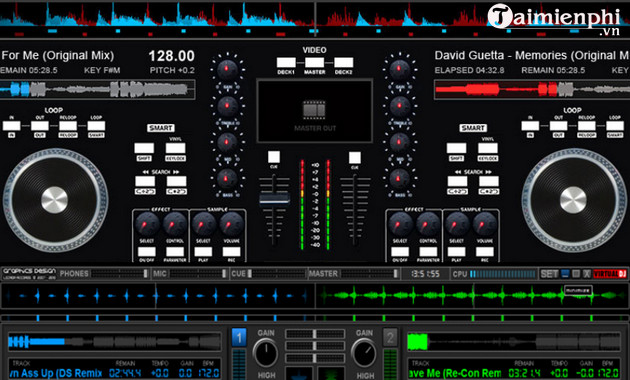
Task: Toggle the left deck smart LOOP button
Action: coord(96,126)
